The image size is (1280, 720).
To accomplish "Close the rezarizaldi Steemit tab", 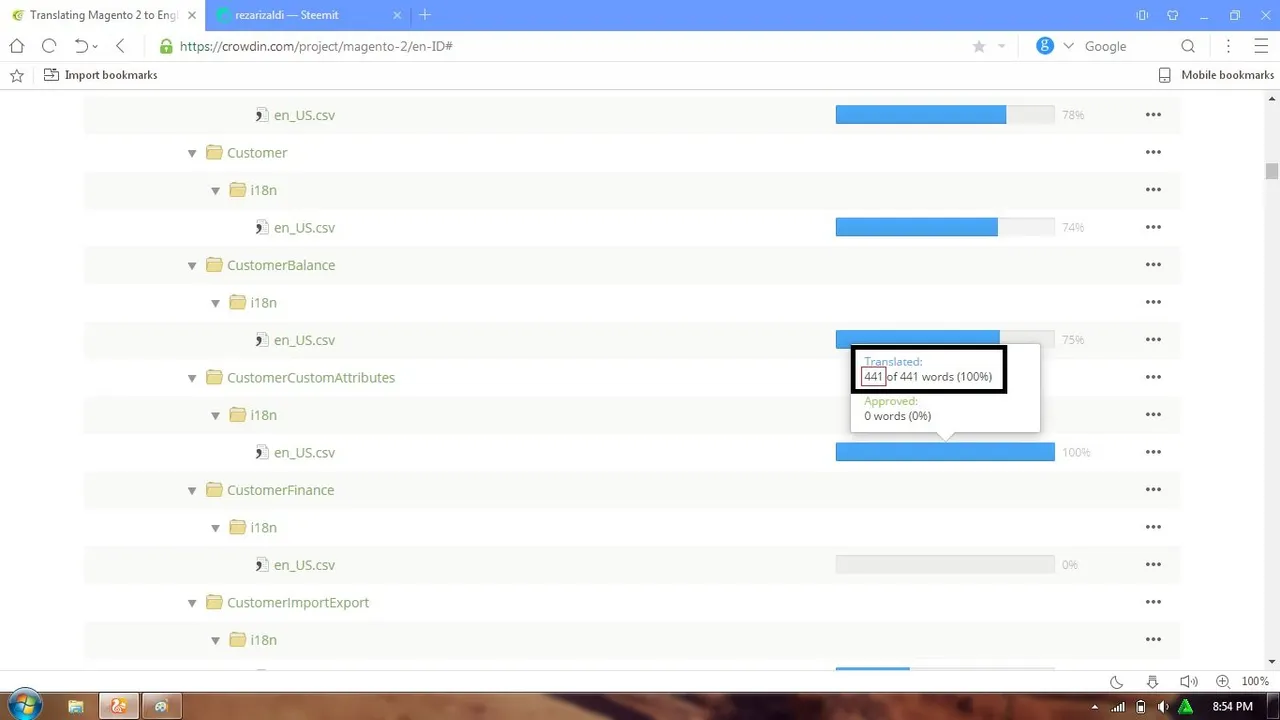I will click(397, 15).
